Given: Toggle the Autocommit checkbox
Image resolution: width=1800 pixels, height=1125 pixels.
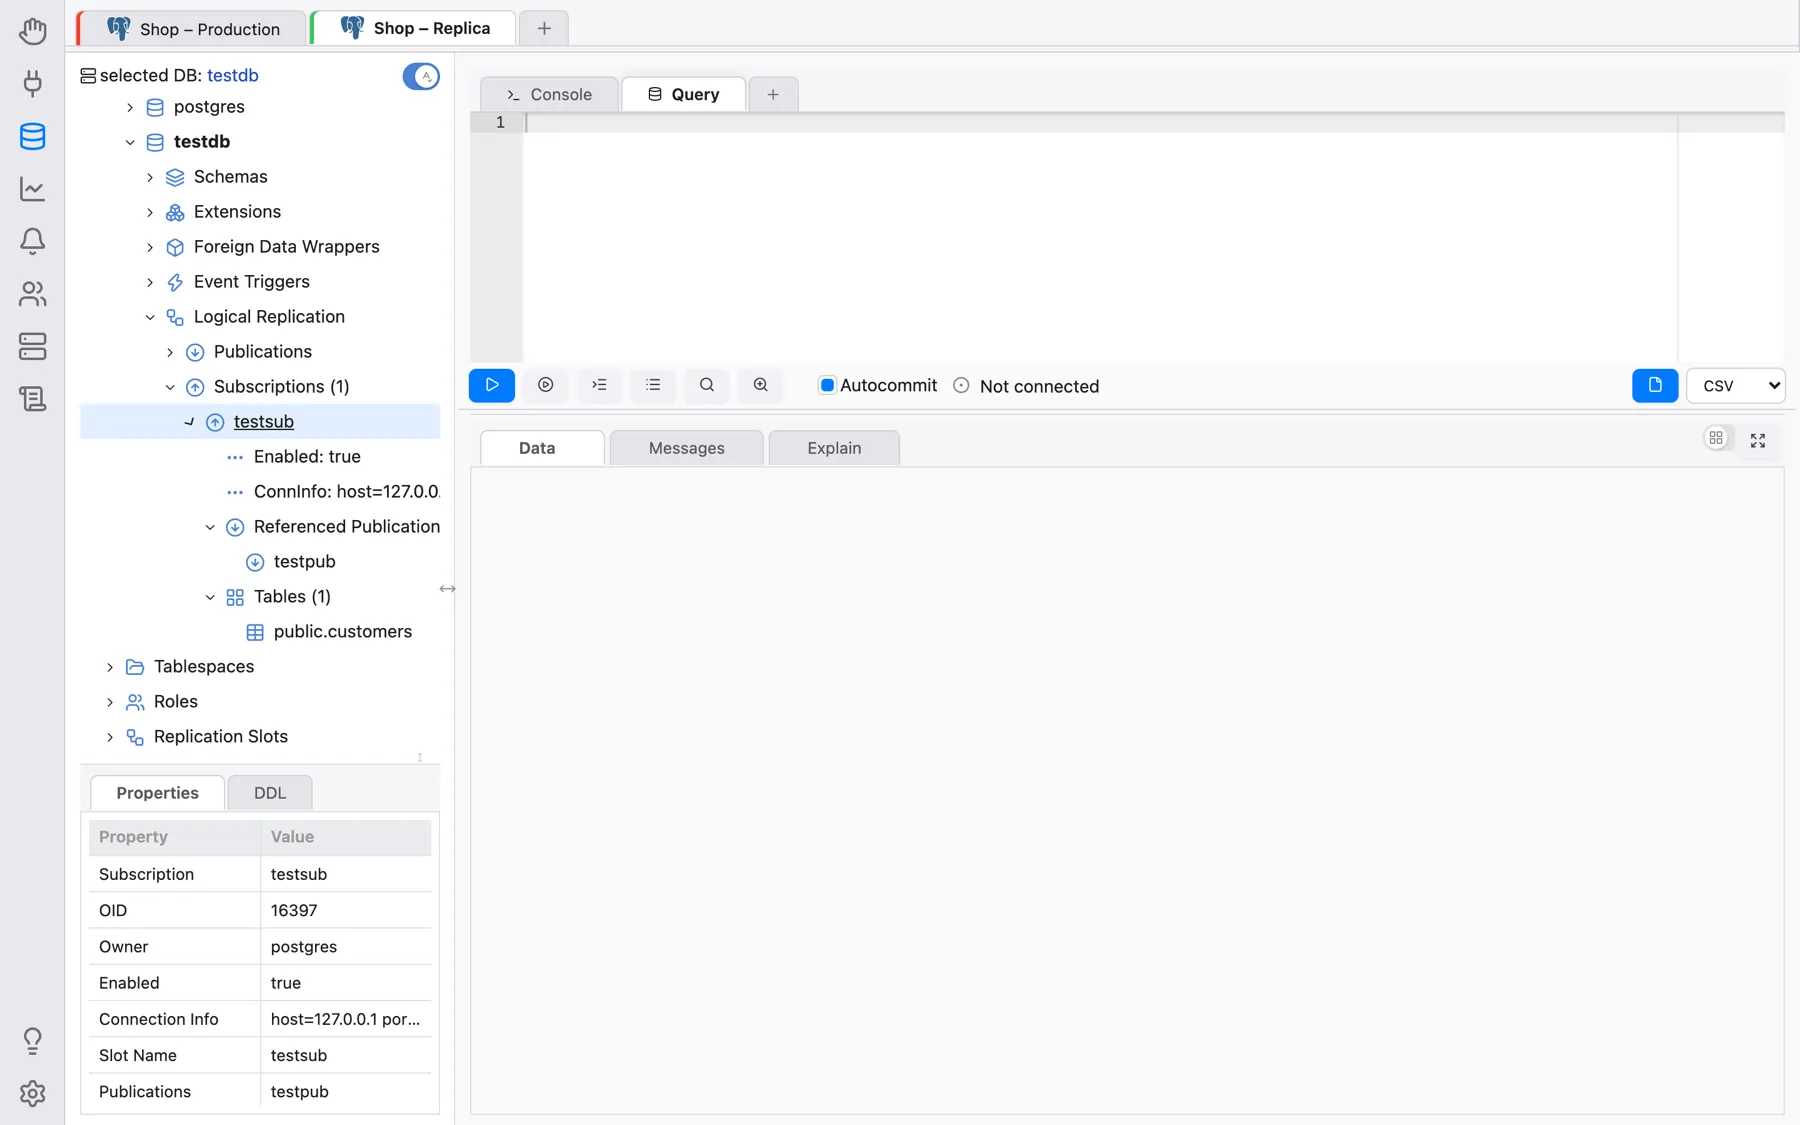Looking at the screenshot, I should tap(827, 385).
